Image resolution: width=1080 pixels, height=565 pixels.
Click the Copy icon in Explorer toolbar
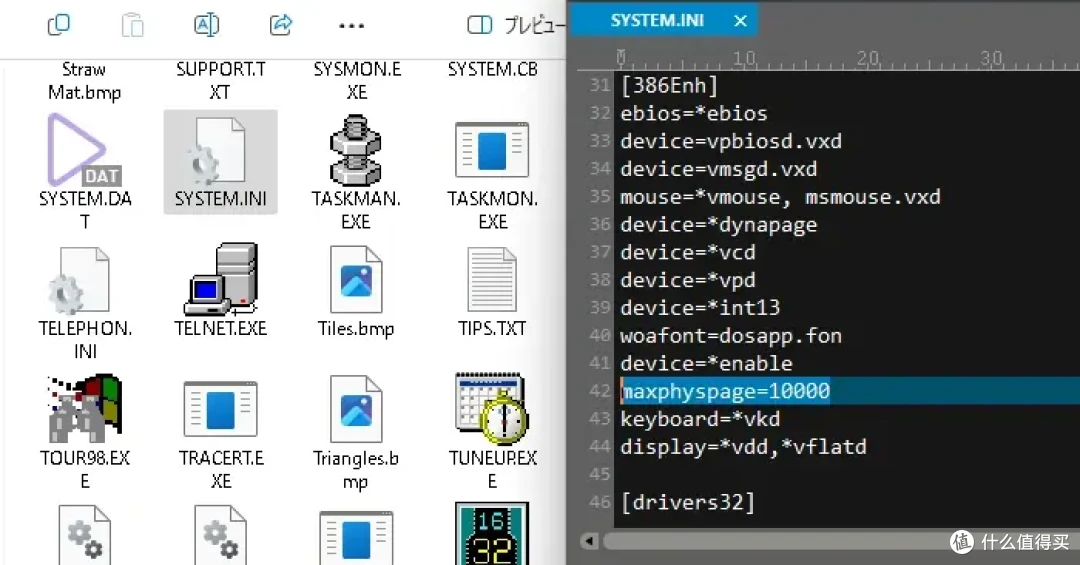point(59,25)
